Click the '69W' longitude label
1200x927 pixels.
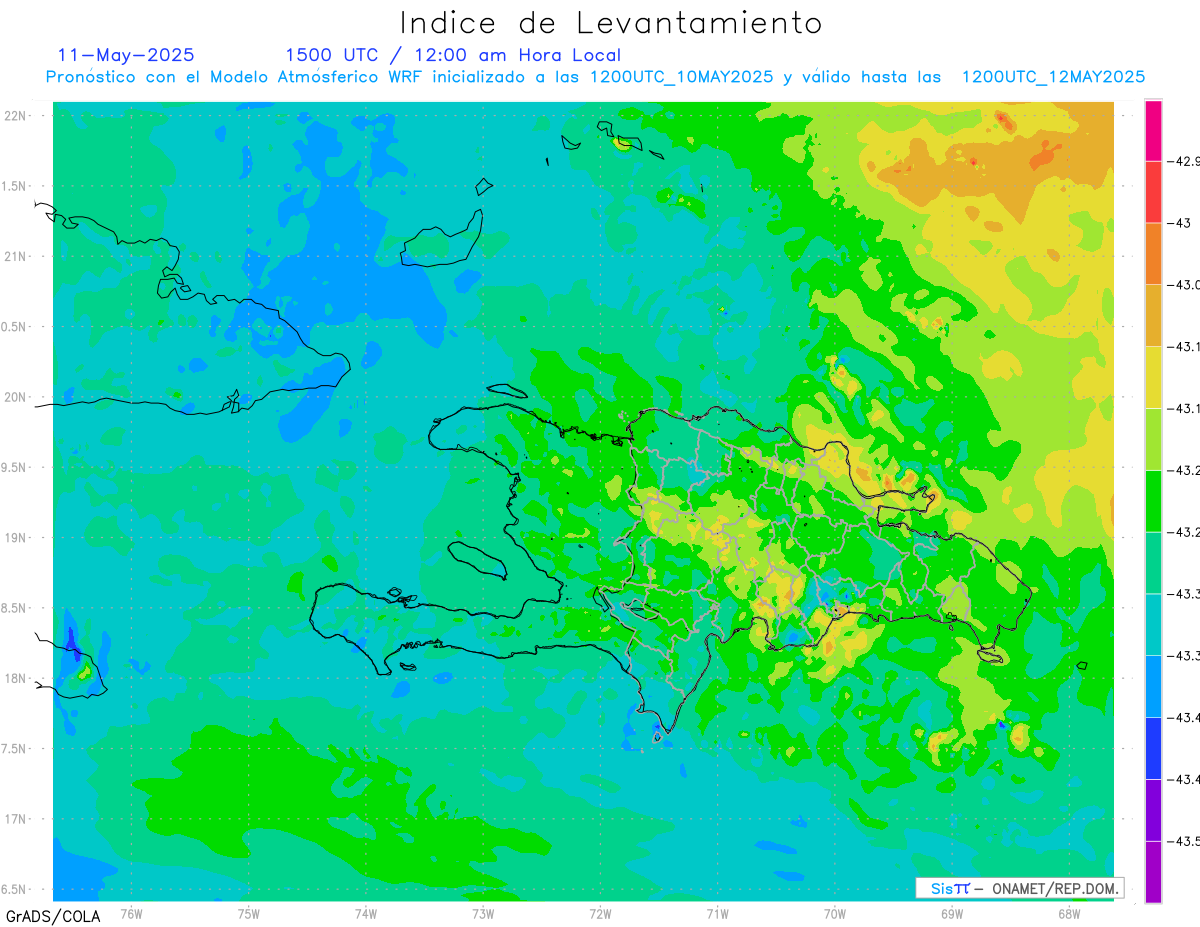click(x=951, y=912)
